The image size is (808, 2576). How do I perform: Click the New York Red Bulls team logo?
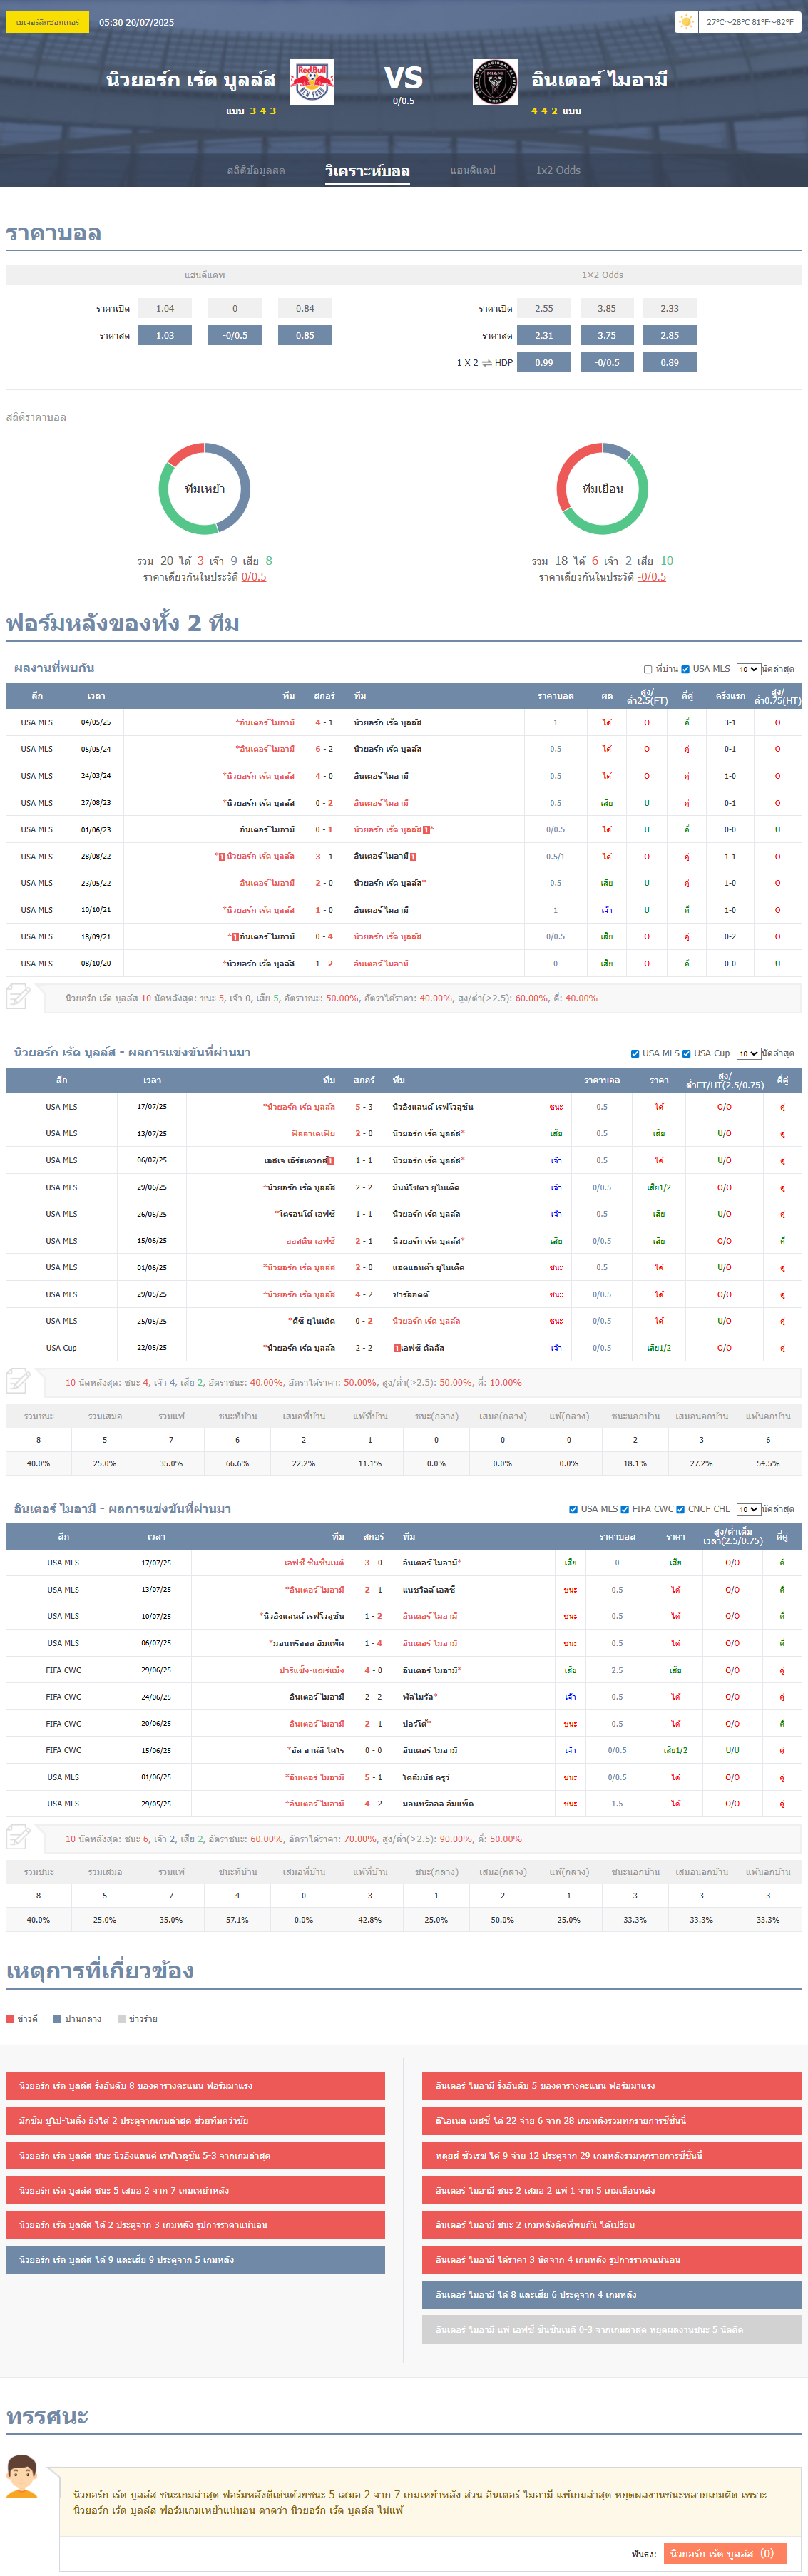coord(312,82)
